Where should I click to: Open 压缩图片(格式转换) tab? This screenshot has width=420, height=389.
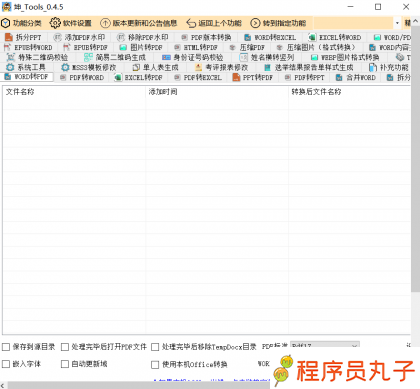click(316, 47)
